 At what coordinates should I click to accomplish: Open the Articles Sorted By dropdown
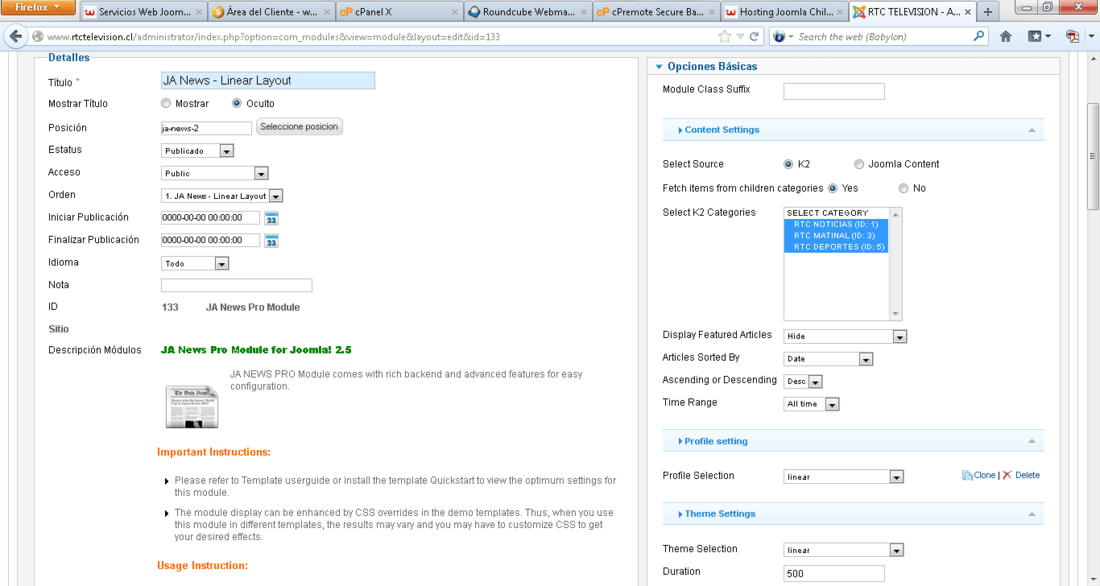click(828, 359)
